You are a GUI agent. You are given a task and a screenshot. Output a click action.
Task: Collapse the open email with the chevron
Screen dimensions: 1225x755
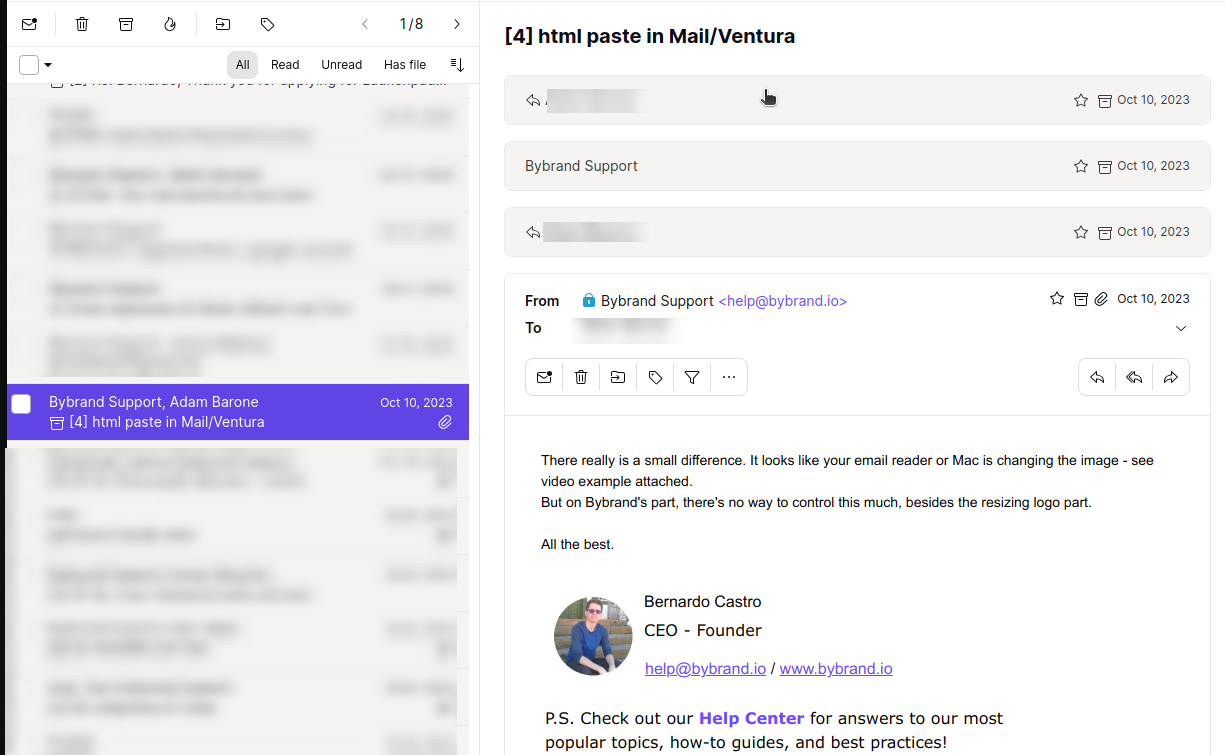pyautogui.click(x=1181, y=328)
